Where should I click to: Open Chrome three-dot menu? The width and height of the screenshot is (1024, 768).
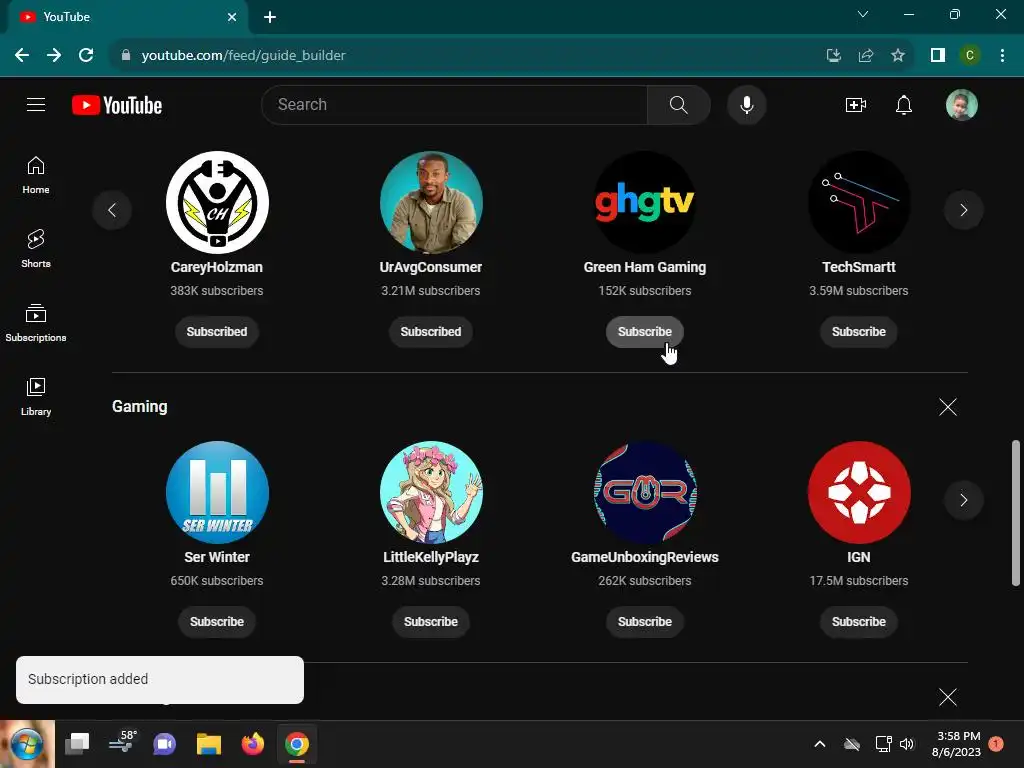click(1002, 55)
